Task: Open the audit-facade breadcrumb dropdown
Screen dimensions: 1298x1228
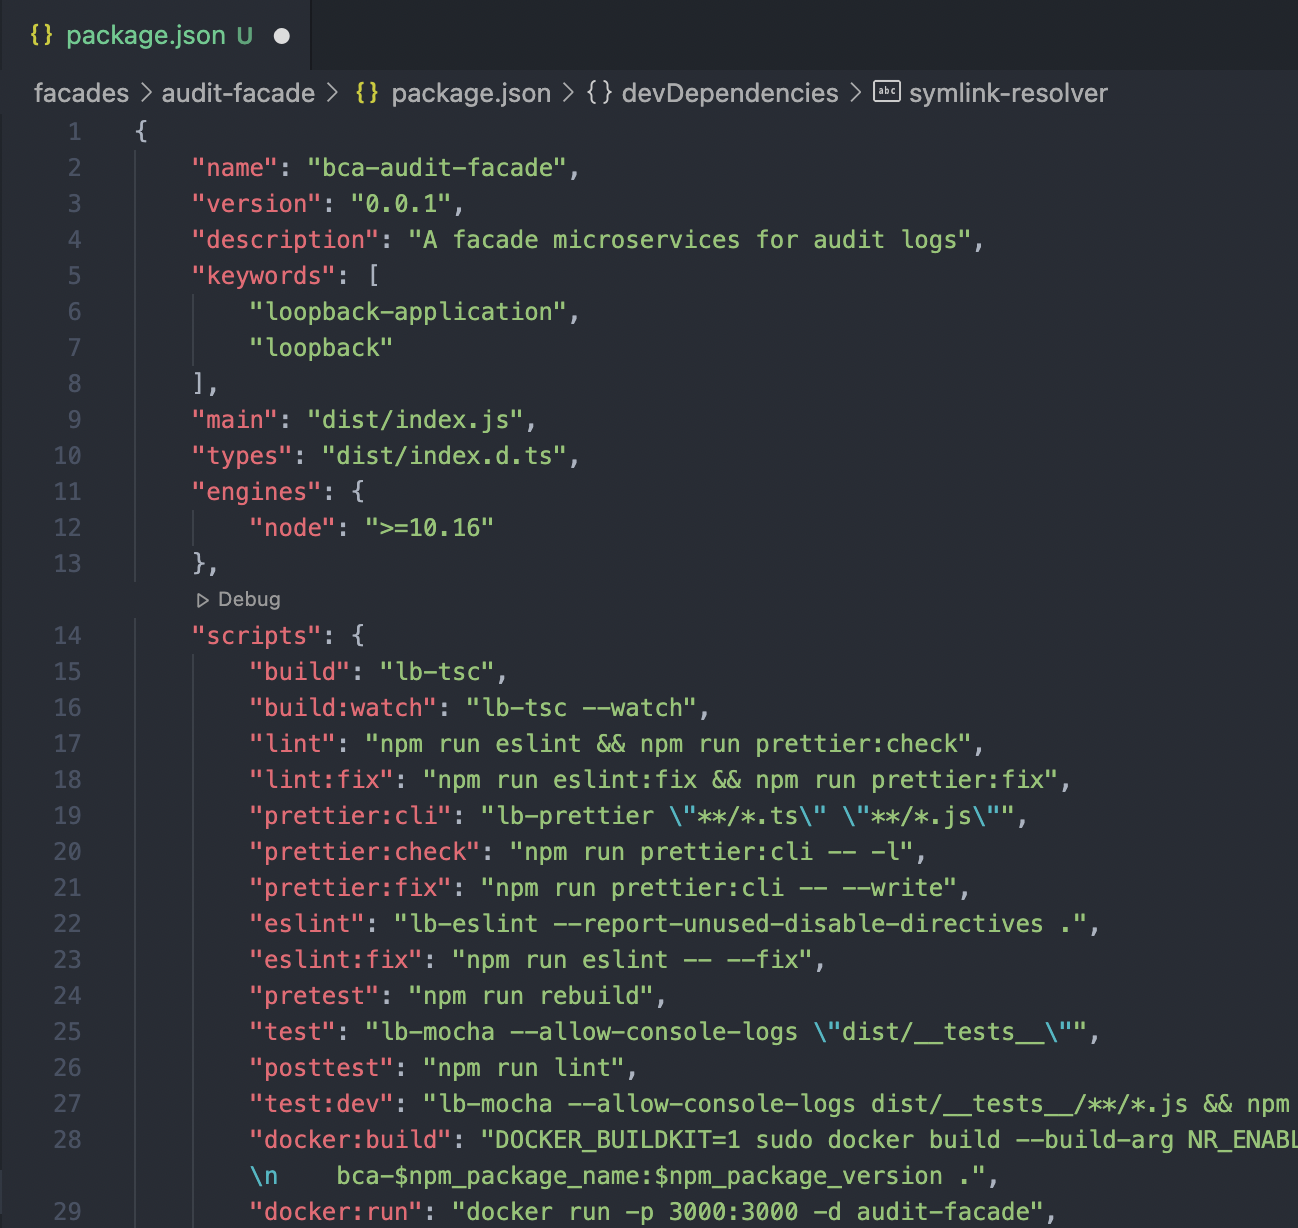Action: click(x=238, y=92)
